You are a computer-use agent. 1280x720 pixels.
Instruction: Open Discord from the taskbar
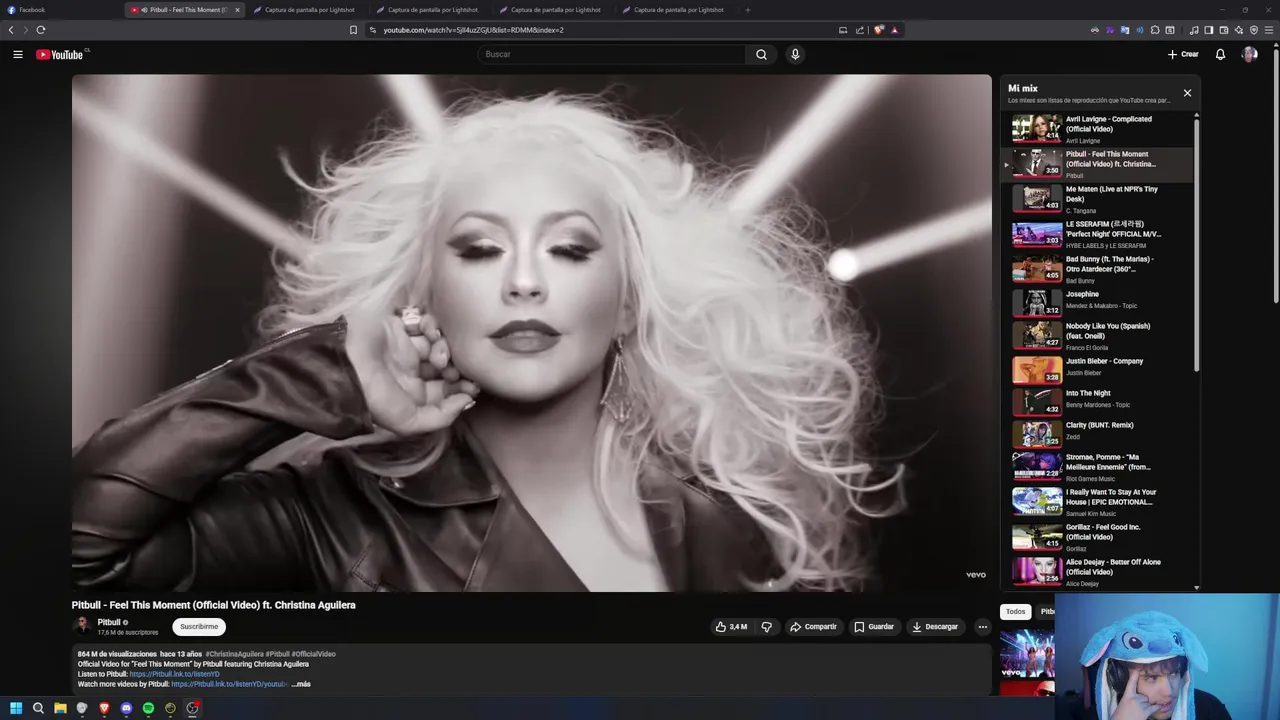[x=126, y=708]
